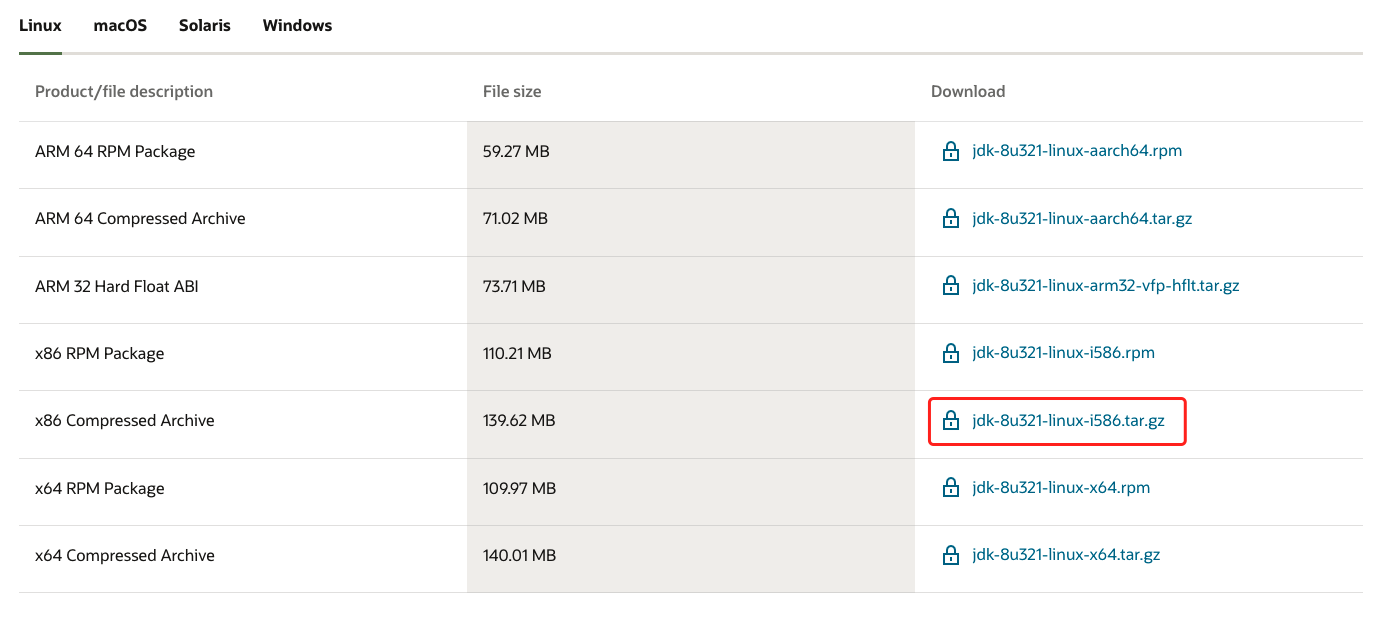This screenshot has height=638, width=1379.
Task: Download jdk-8u321-linux-i586.rpm
Action: coord(1063,353)
